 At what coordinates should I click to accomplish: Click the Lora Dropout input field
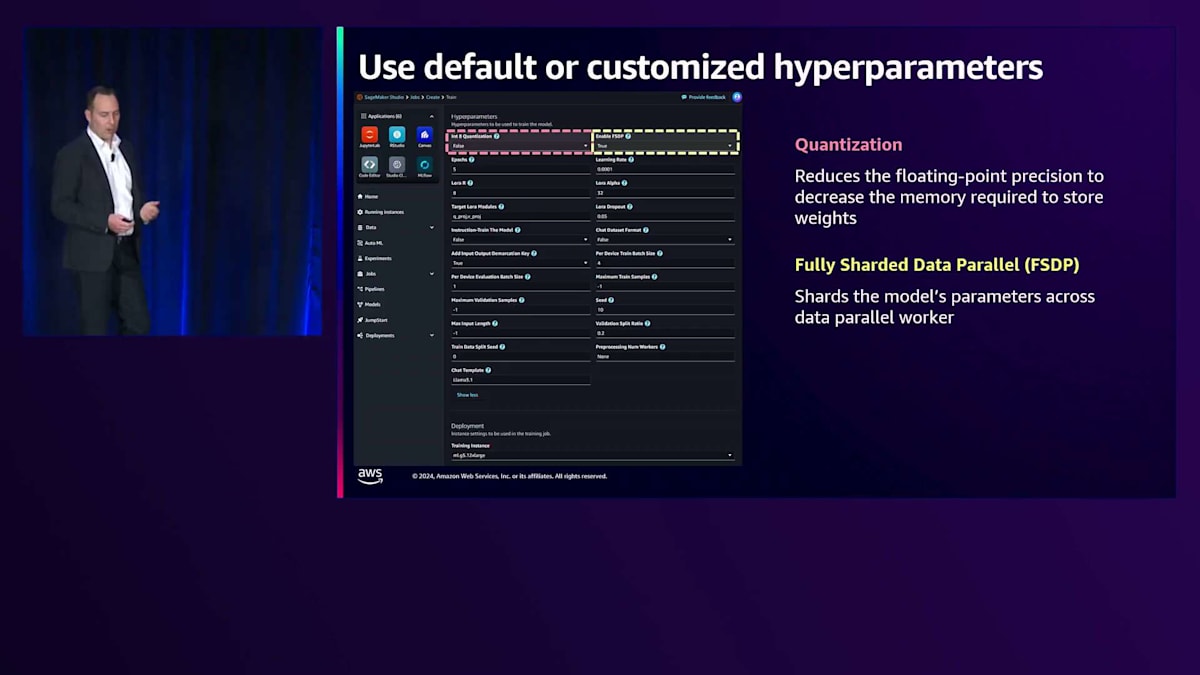[665, 216]
